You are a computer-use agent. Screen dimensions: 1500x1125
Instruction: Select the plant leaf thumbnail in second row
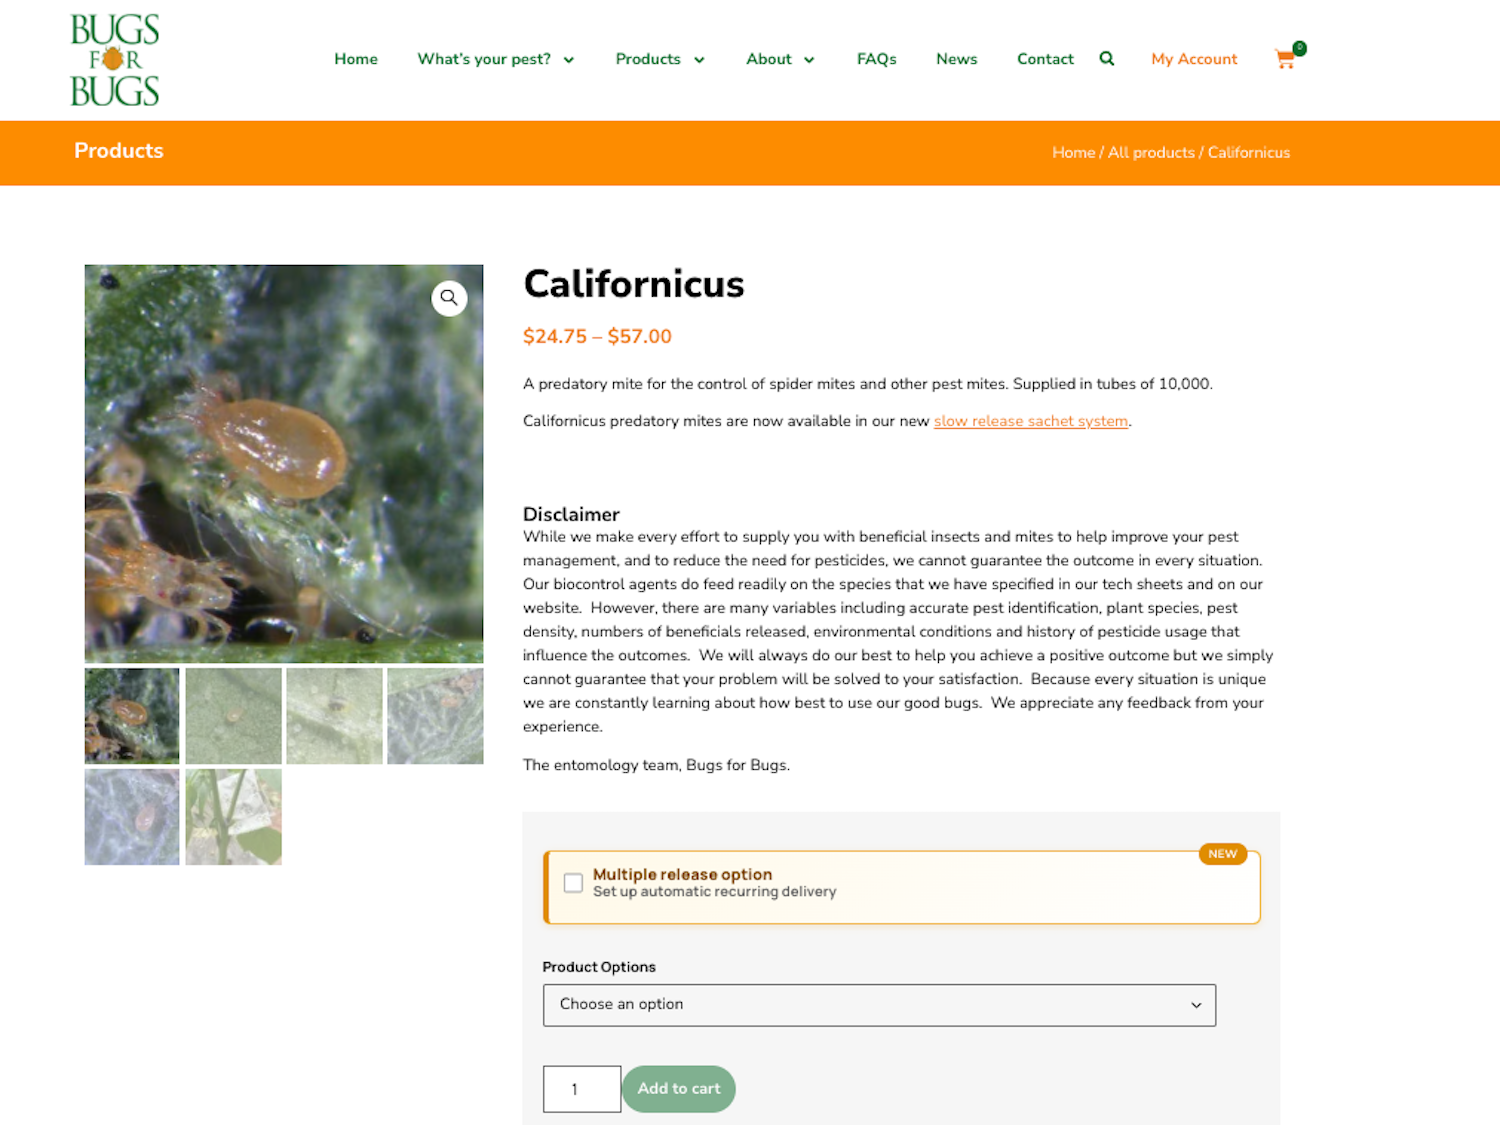(233, 817)
